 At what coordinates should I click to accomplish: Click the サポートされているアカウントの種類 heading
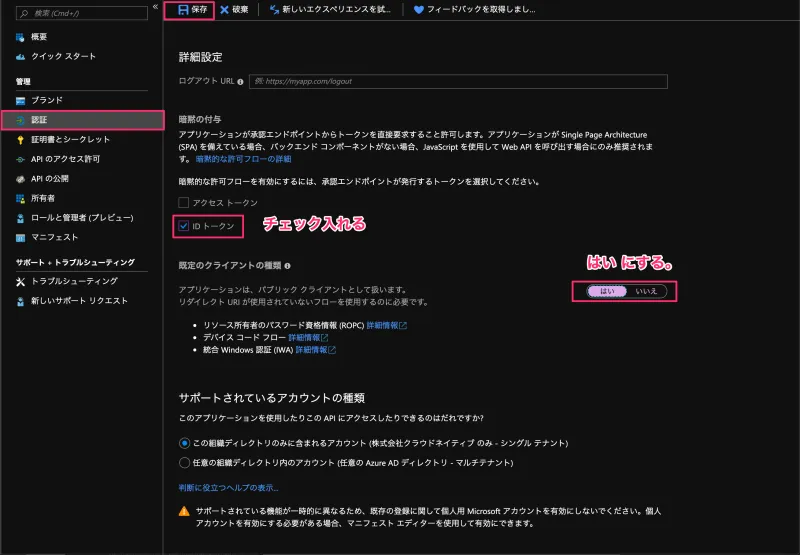(271, 398)
